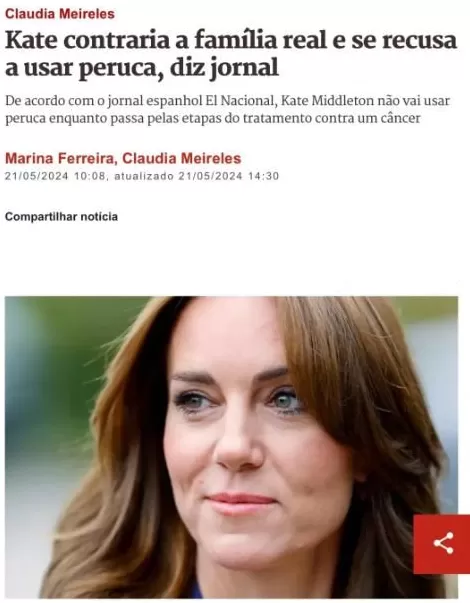Click the publication time 10:08
The width and height of the screenshot is (470, 603).
coord(89,176)
